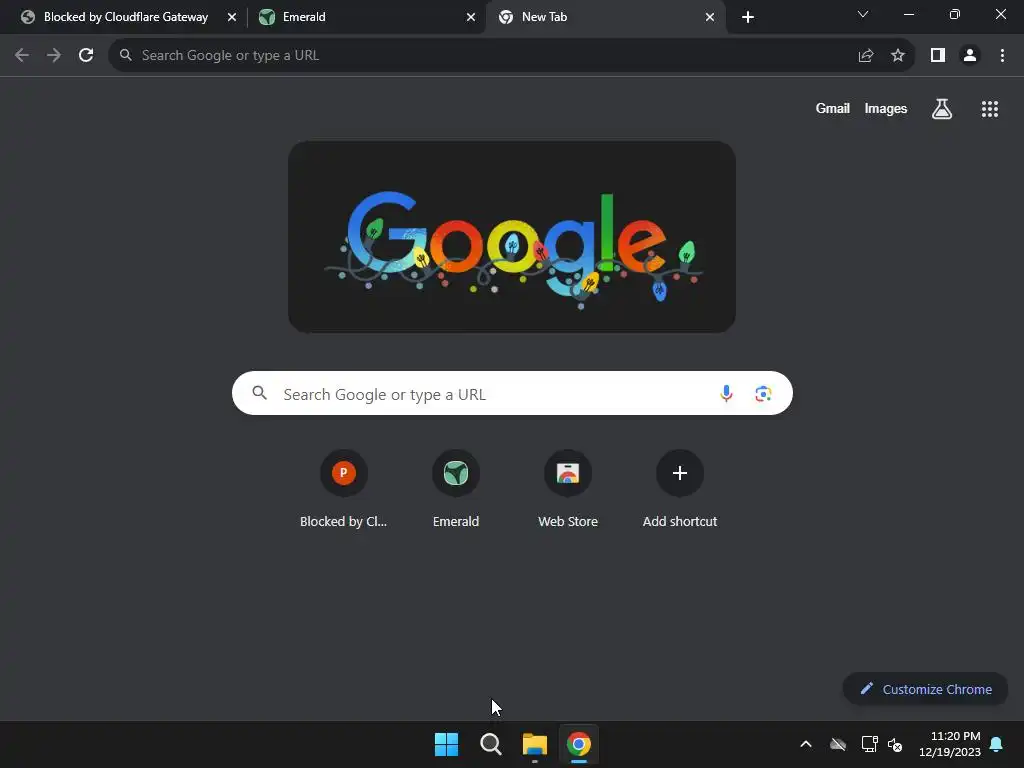Open the Chrome three-dot menu

coord(1002,56)
